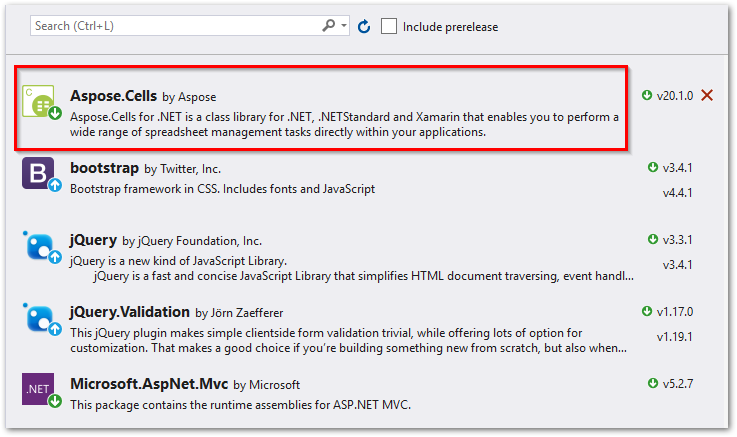
Task: Click the green arrow beside jQuery v3.3.1
Action: pyautogui.click(x=652, y=240)
